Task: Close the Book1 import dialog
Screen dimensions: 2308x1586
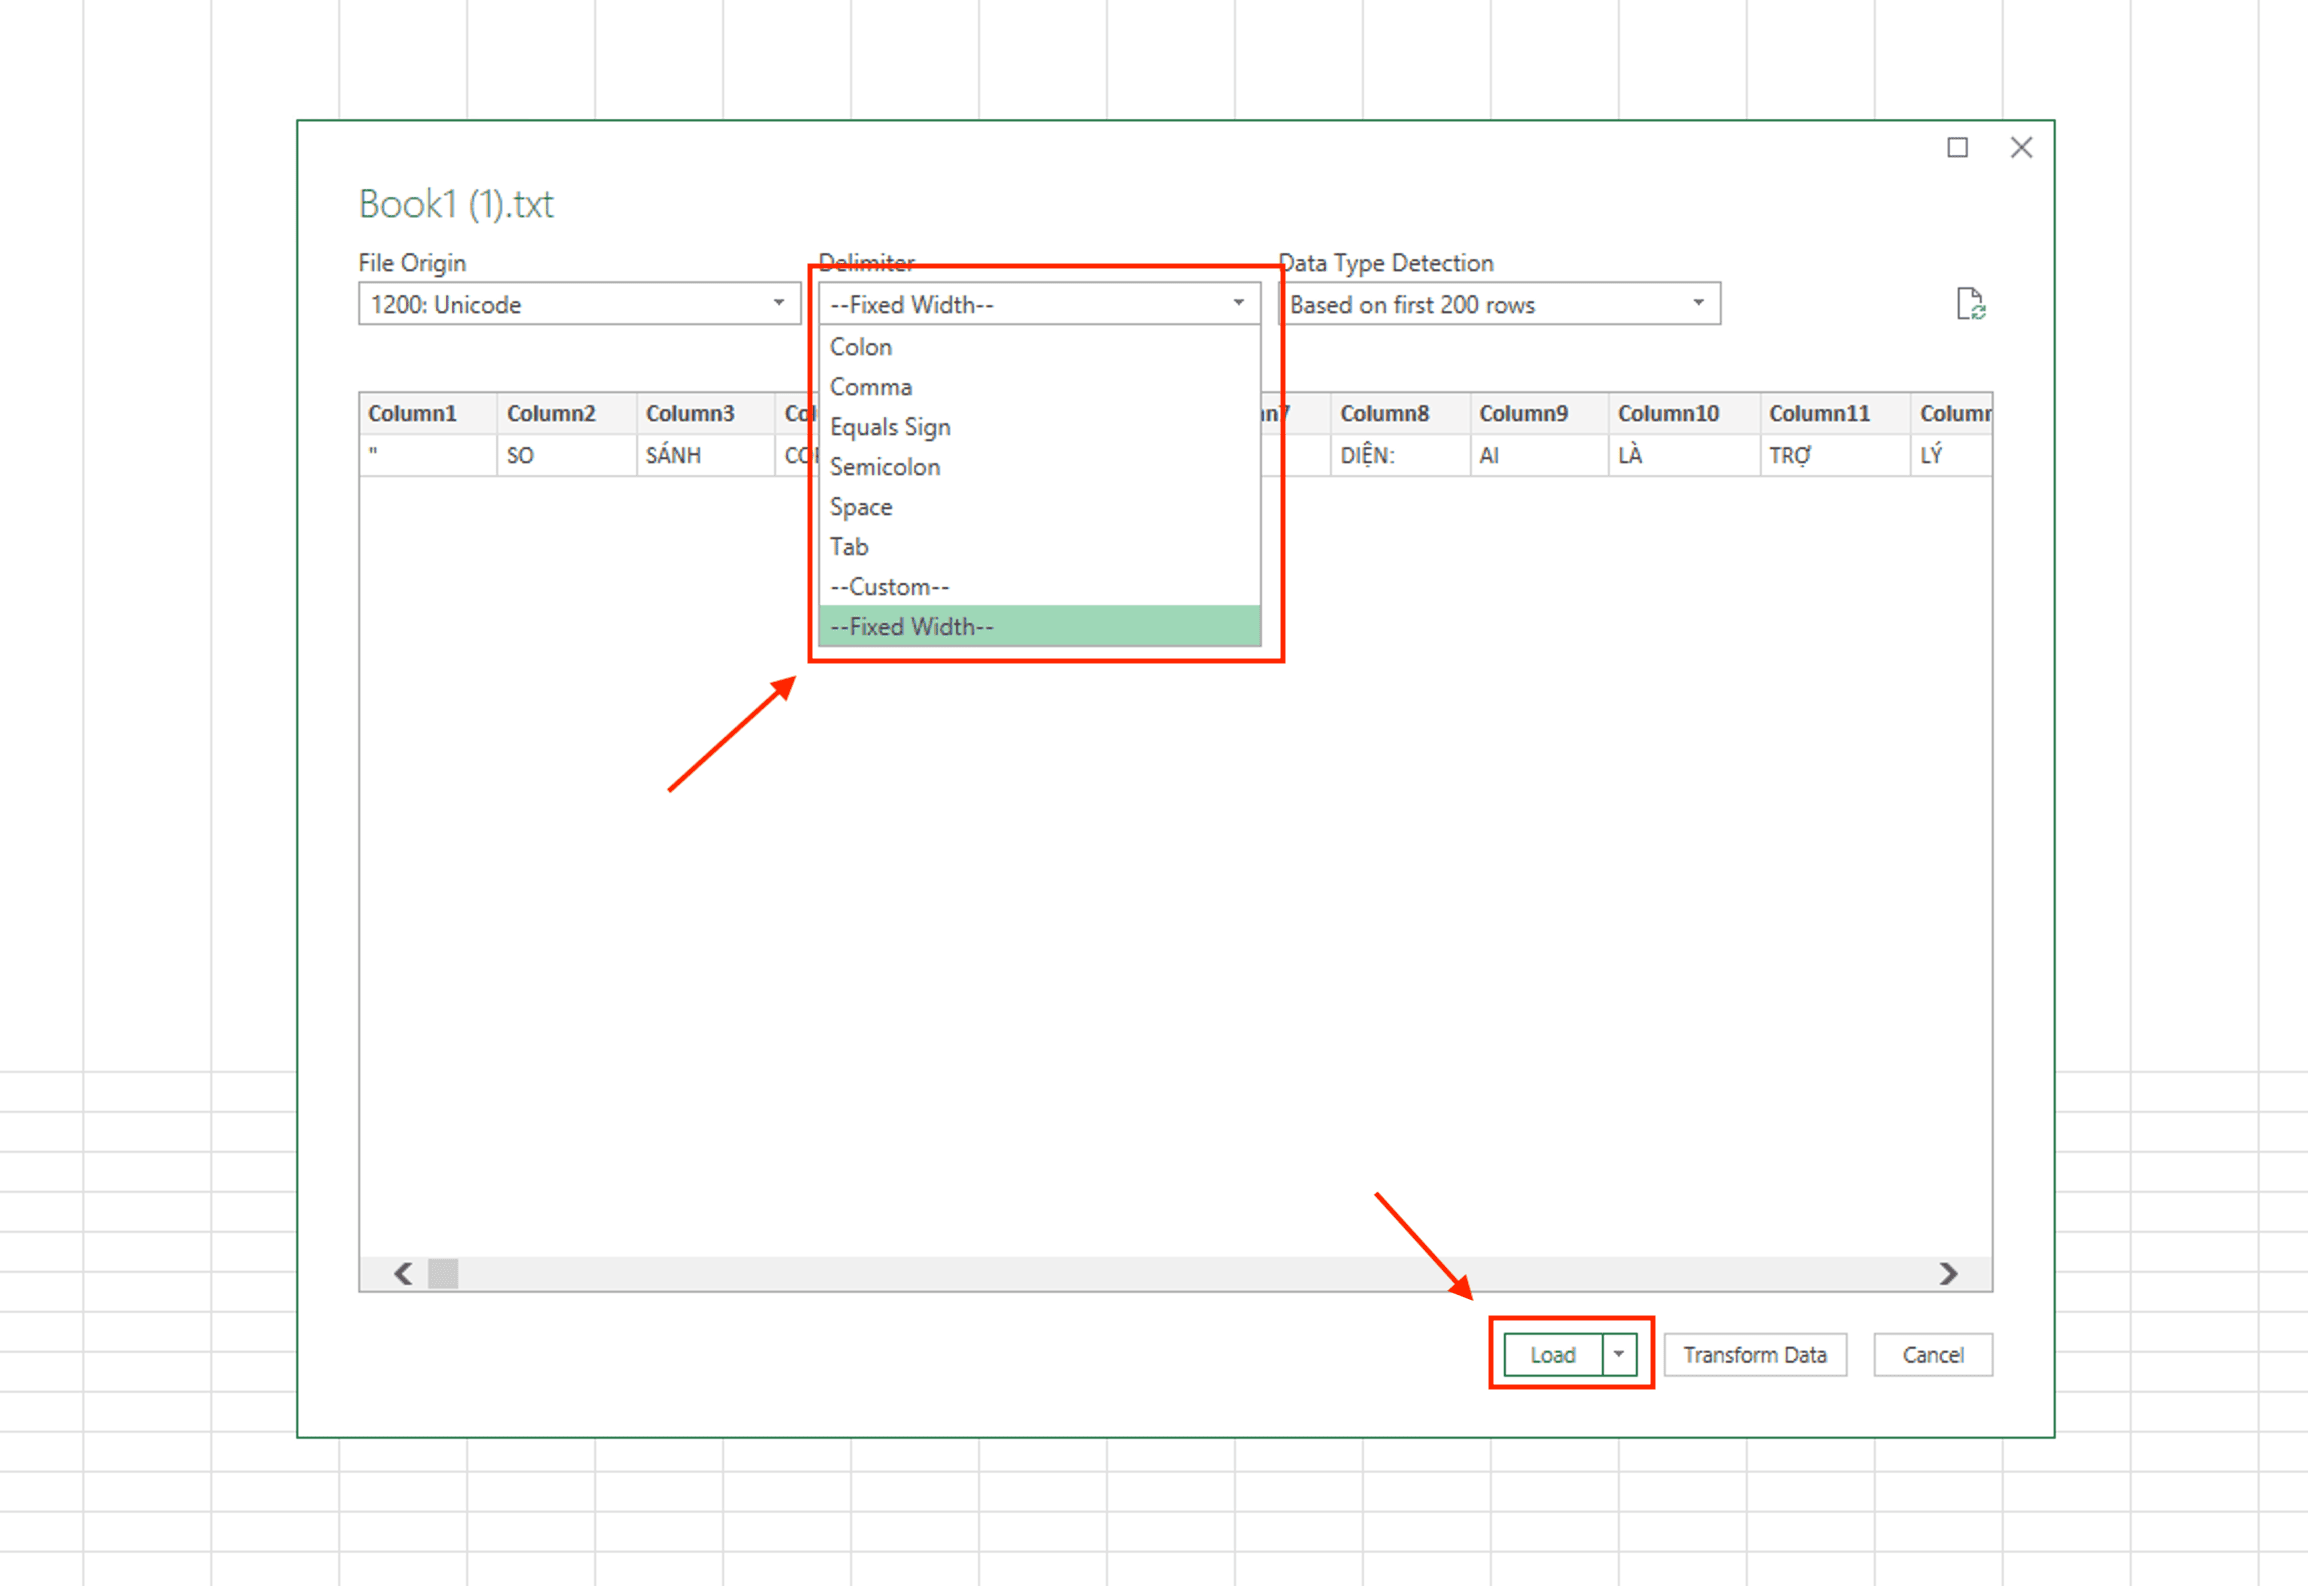Action: 2021,148
